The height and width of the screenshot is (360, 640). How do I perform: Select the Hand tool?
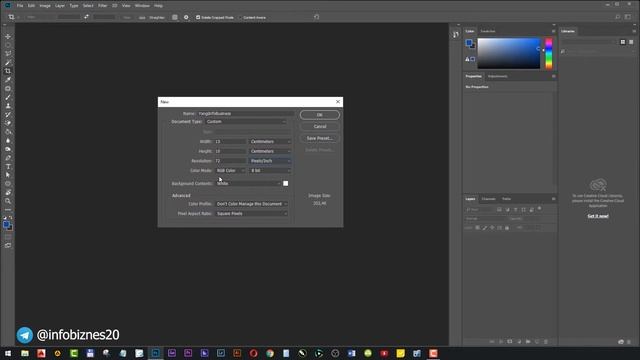[x=8, y=192]
